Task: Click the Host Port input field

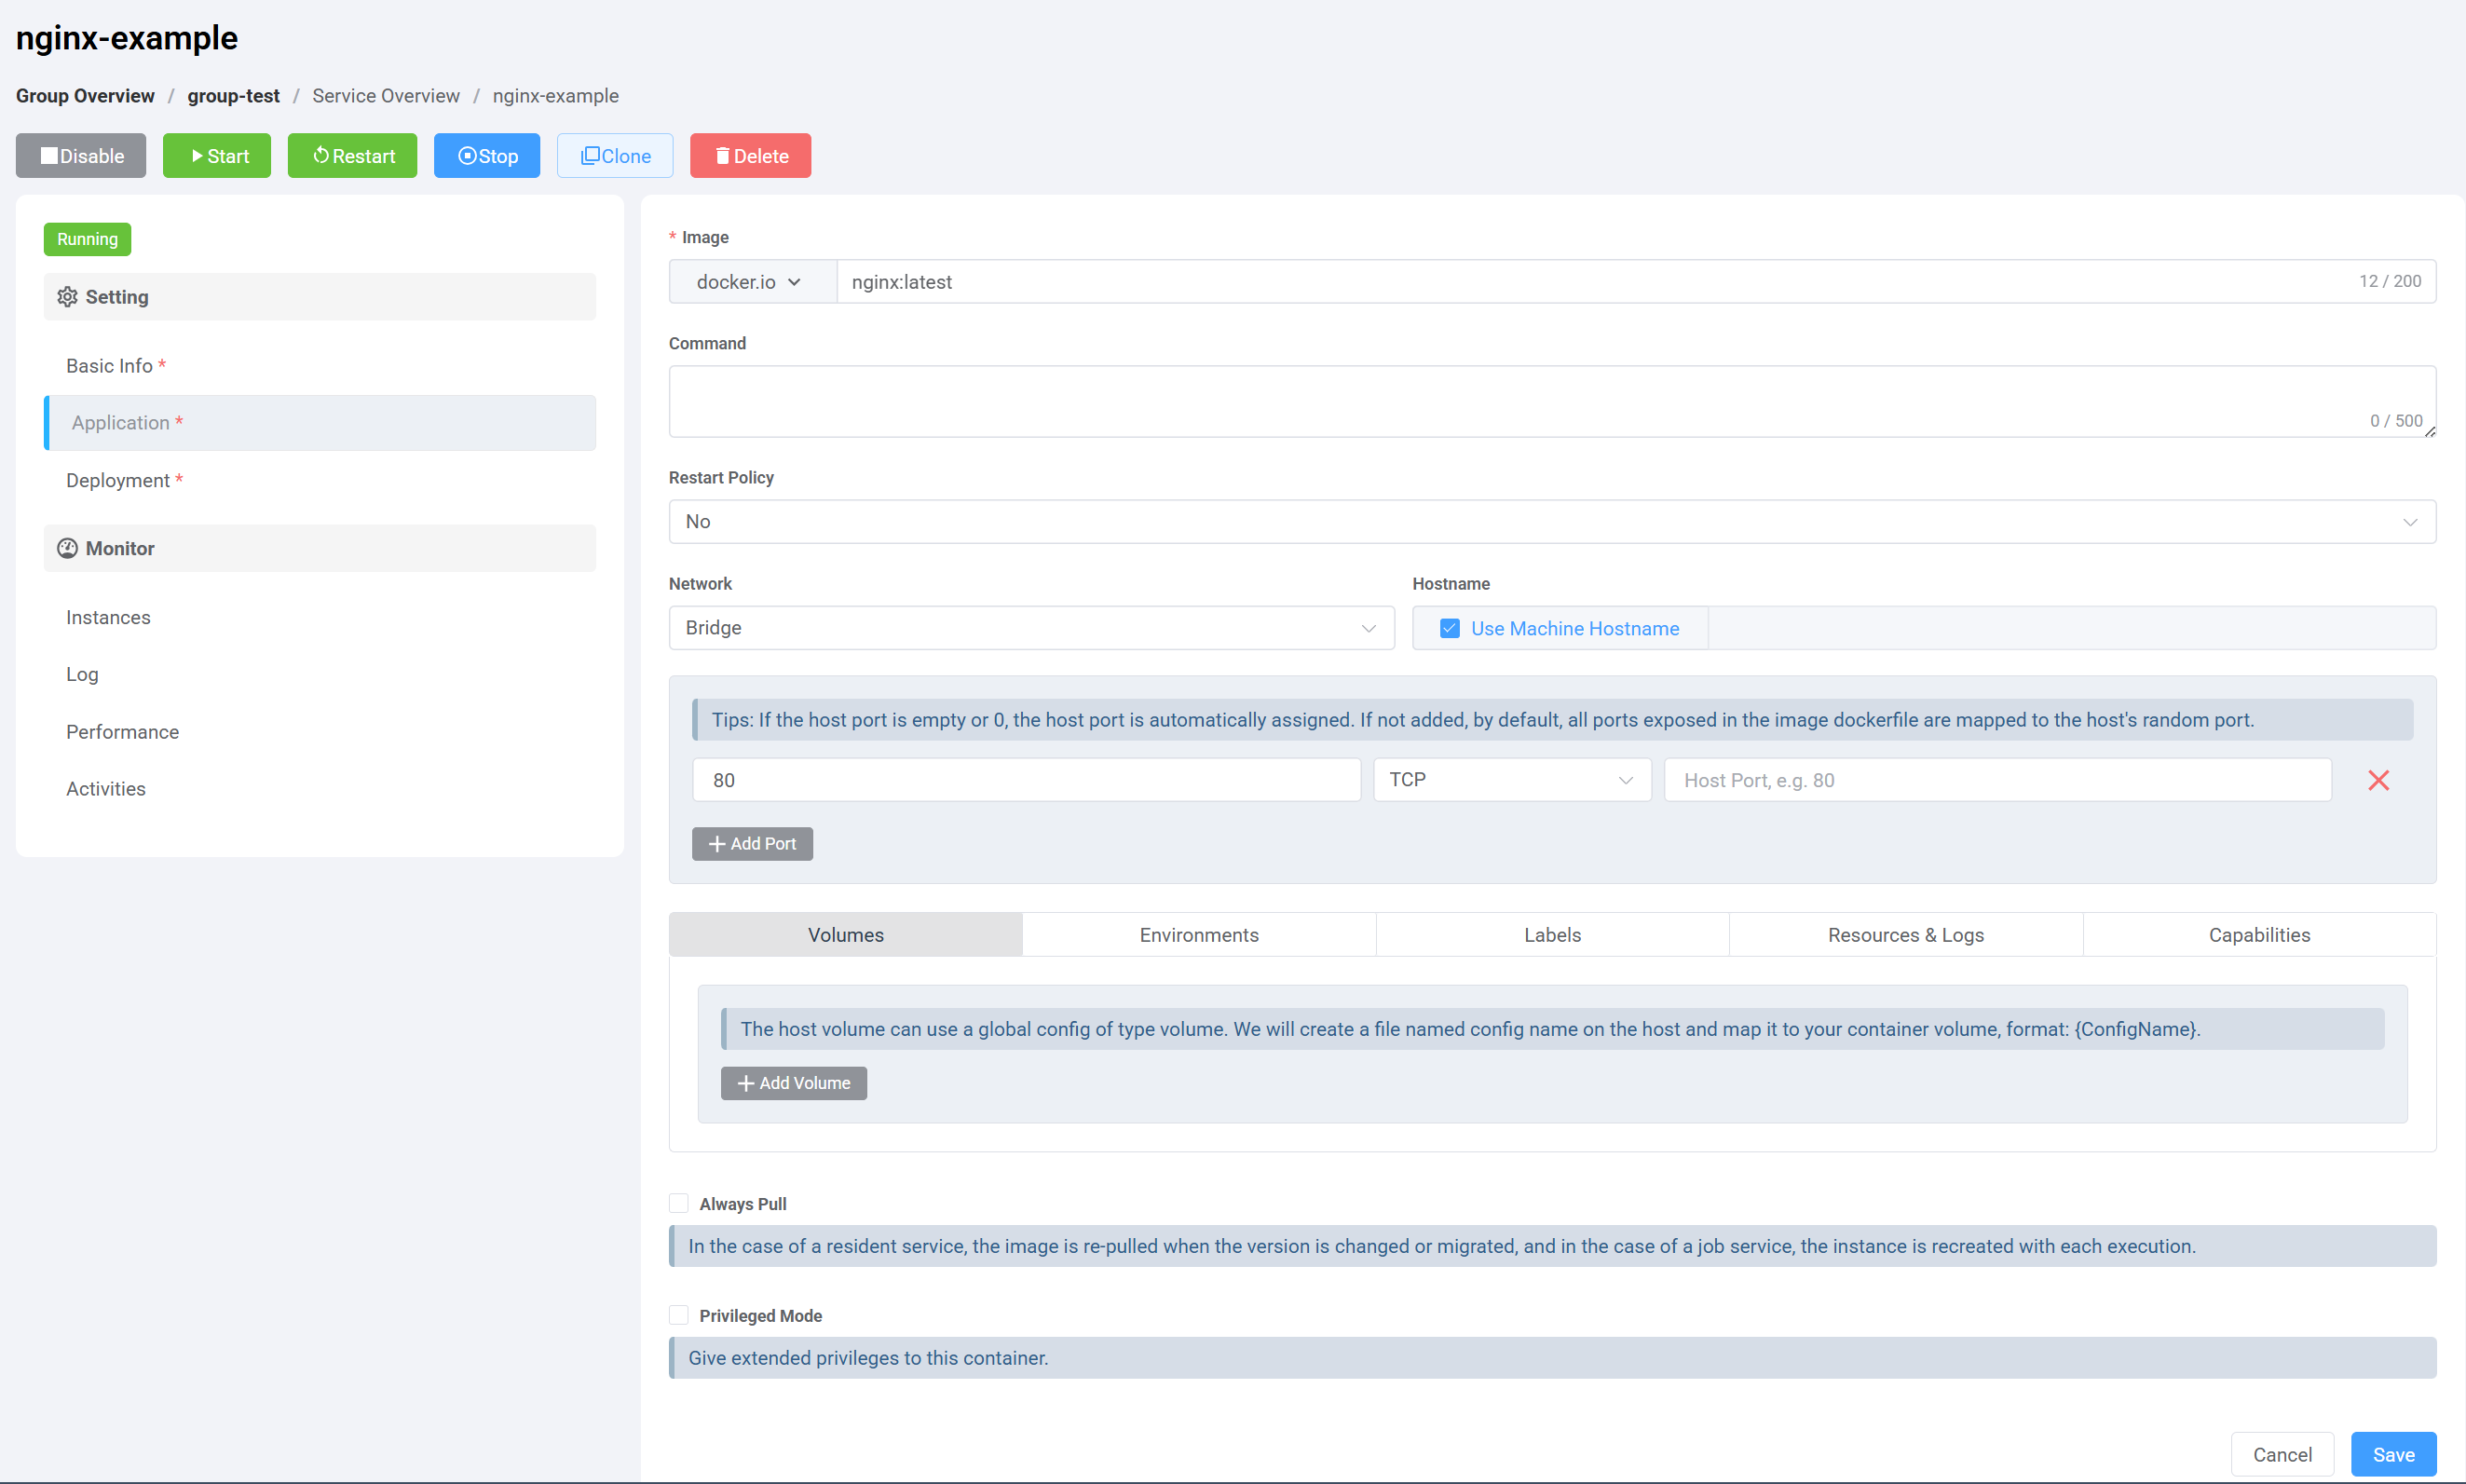Action: (1997, 780)
